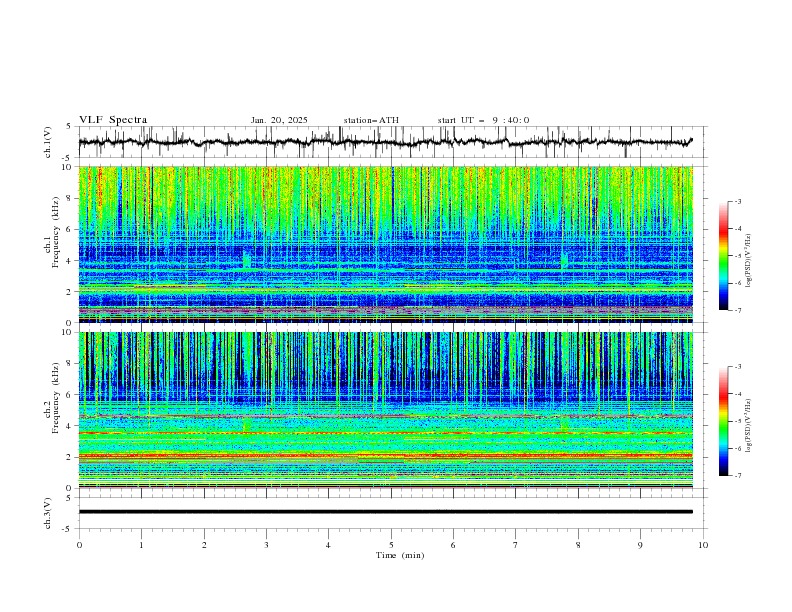Viewport: 792px width, 612px height.
Task: Click inside the ch.2 spectrogram panel
Action: (385, 410)
